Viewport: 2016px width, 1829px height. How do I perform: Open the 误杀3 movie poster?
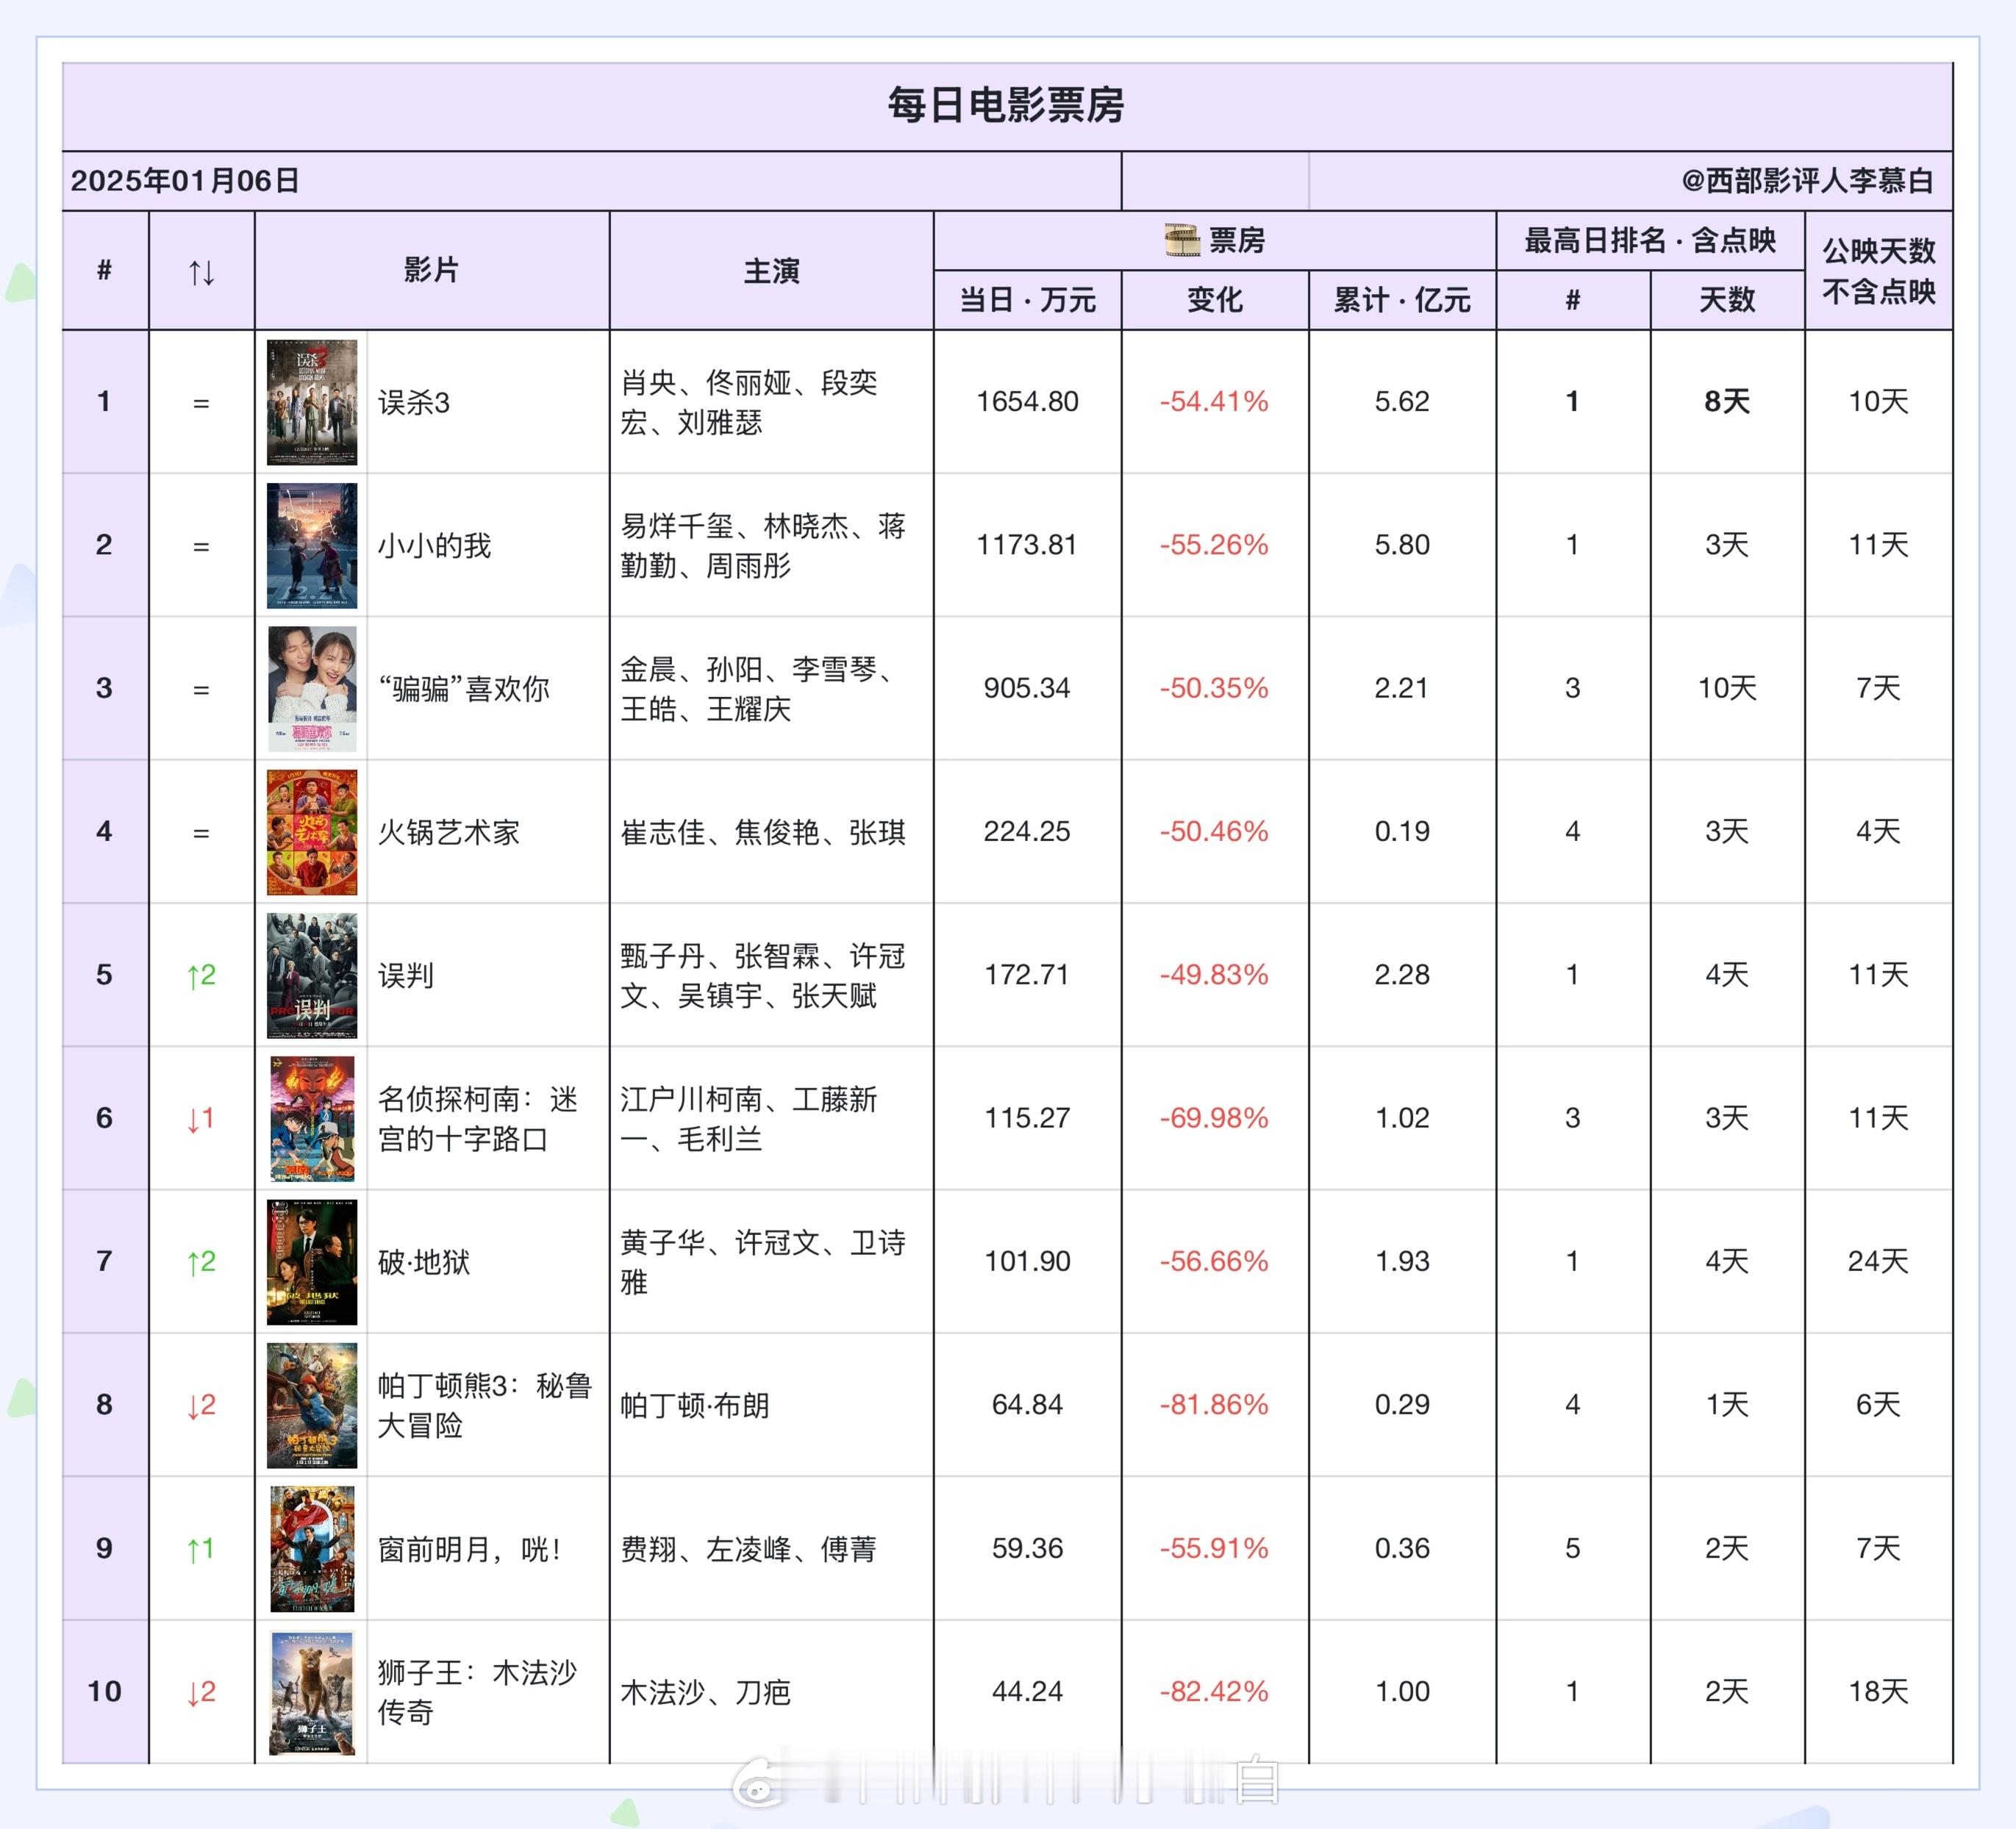pyautogui.click(x=312, y=402)
